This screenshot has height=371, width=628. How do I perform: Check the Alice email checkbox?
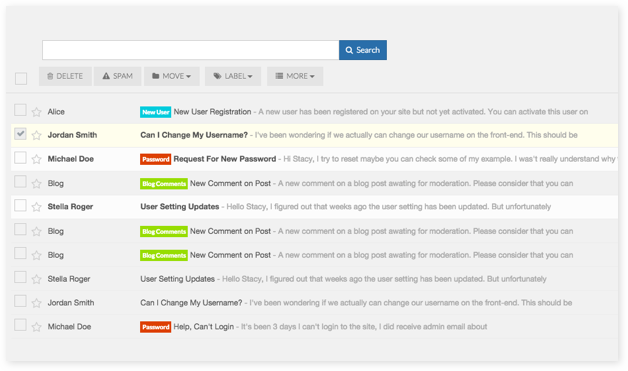pyautogui.click(x=20, y=110)
